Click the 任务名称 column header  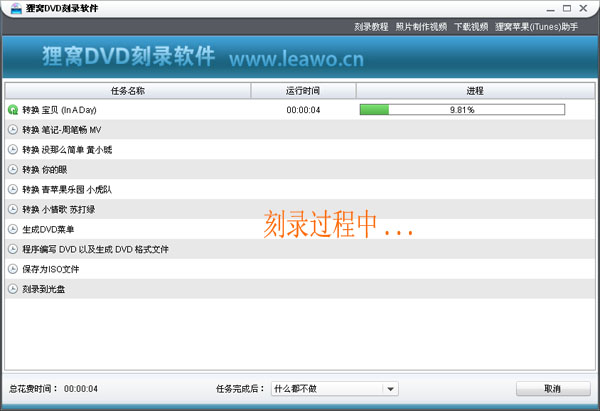click(128, 91)
